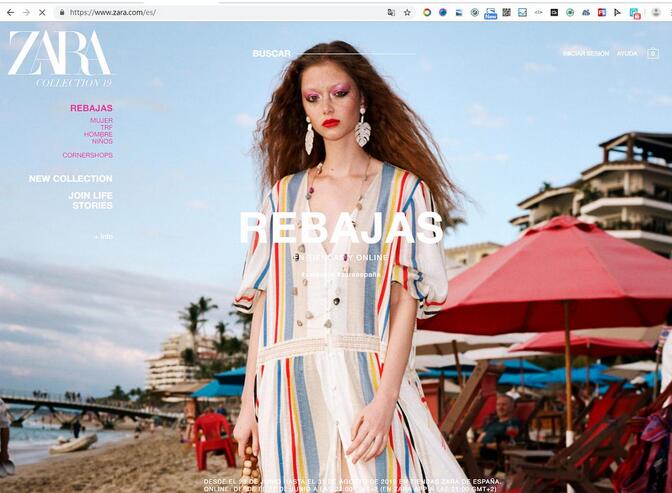Image resolution: width=672 pixels, height=493 pixels.
Task: Click the address bar URL zara.com/es
Action: click(x=113, y=12)
